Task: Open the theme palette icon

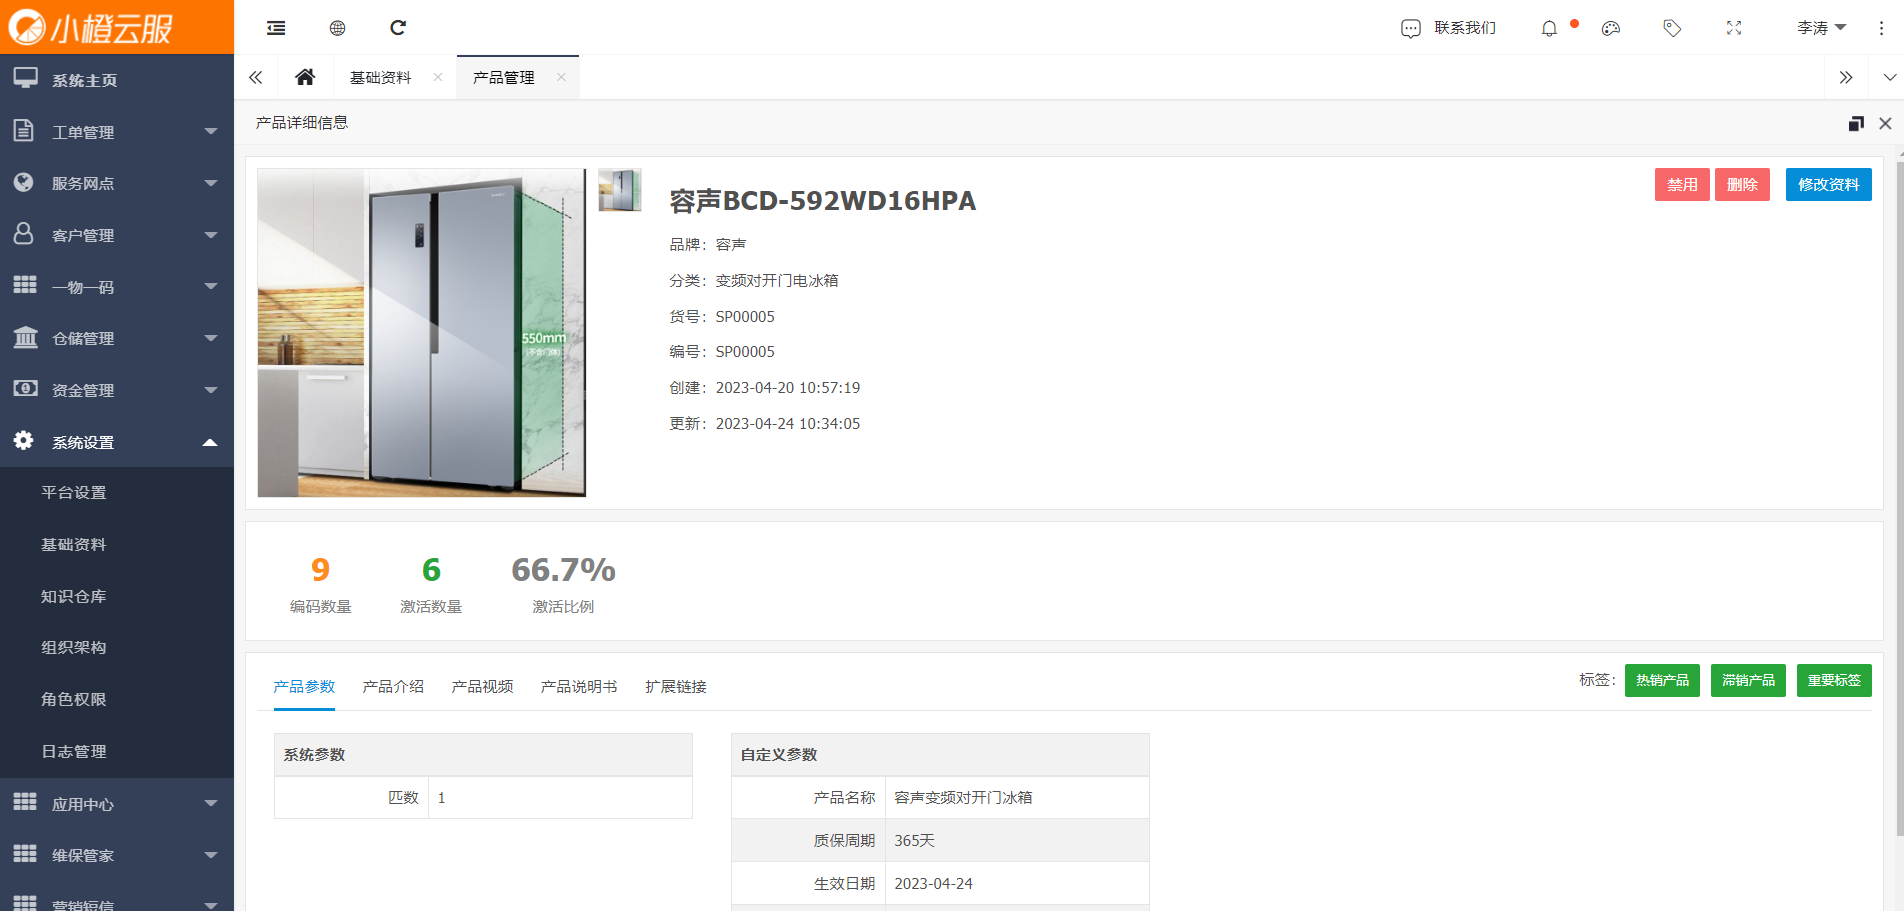Action: (x=1610, y=28)
